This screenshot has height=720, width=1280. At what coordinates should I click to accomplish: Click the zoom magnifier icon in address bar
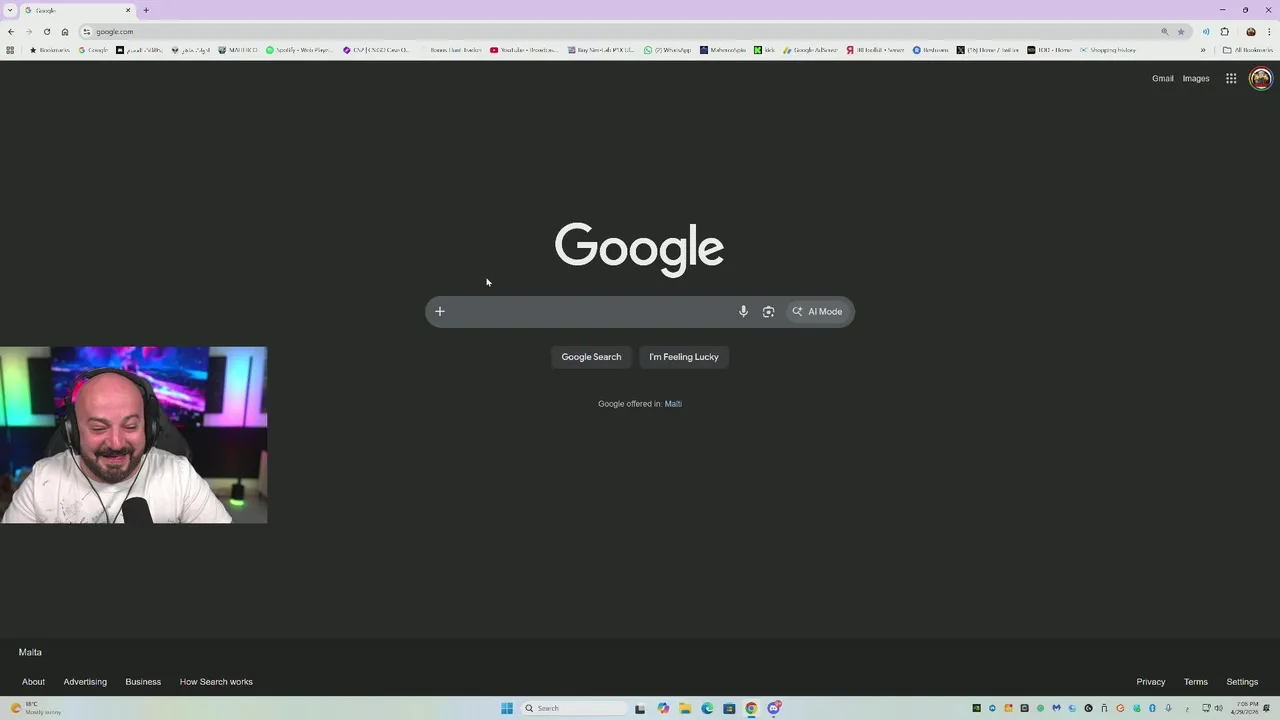(x=1164, y=31)
